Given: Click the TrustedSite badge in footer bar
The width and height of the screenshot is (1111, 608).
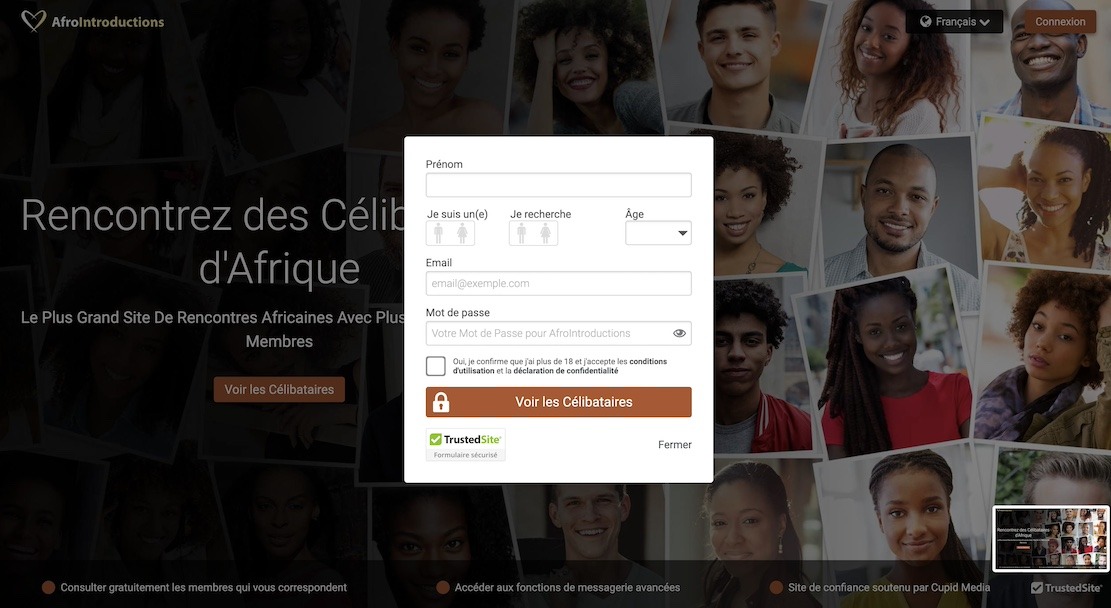Looking at the screenshot, I should click(x=1066, y=587).
